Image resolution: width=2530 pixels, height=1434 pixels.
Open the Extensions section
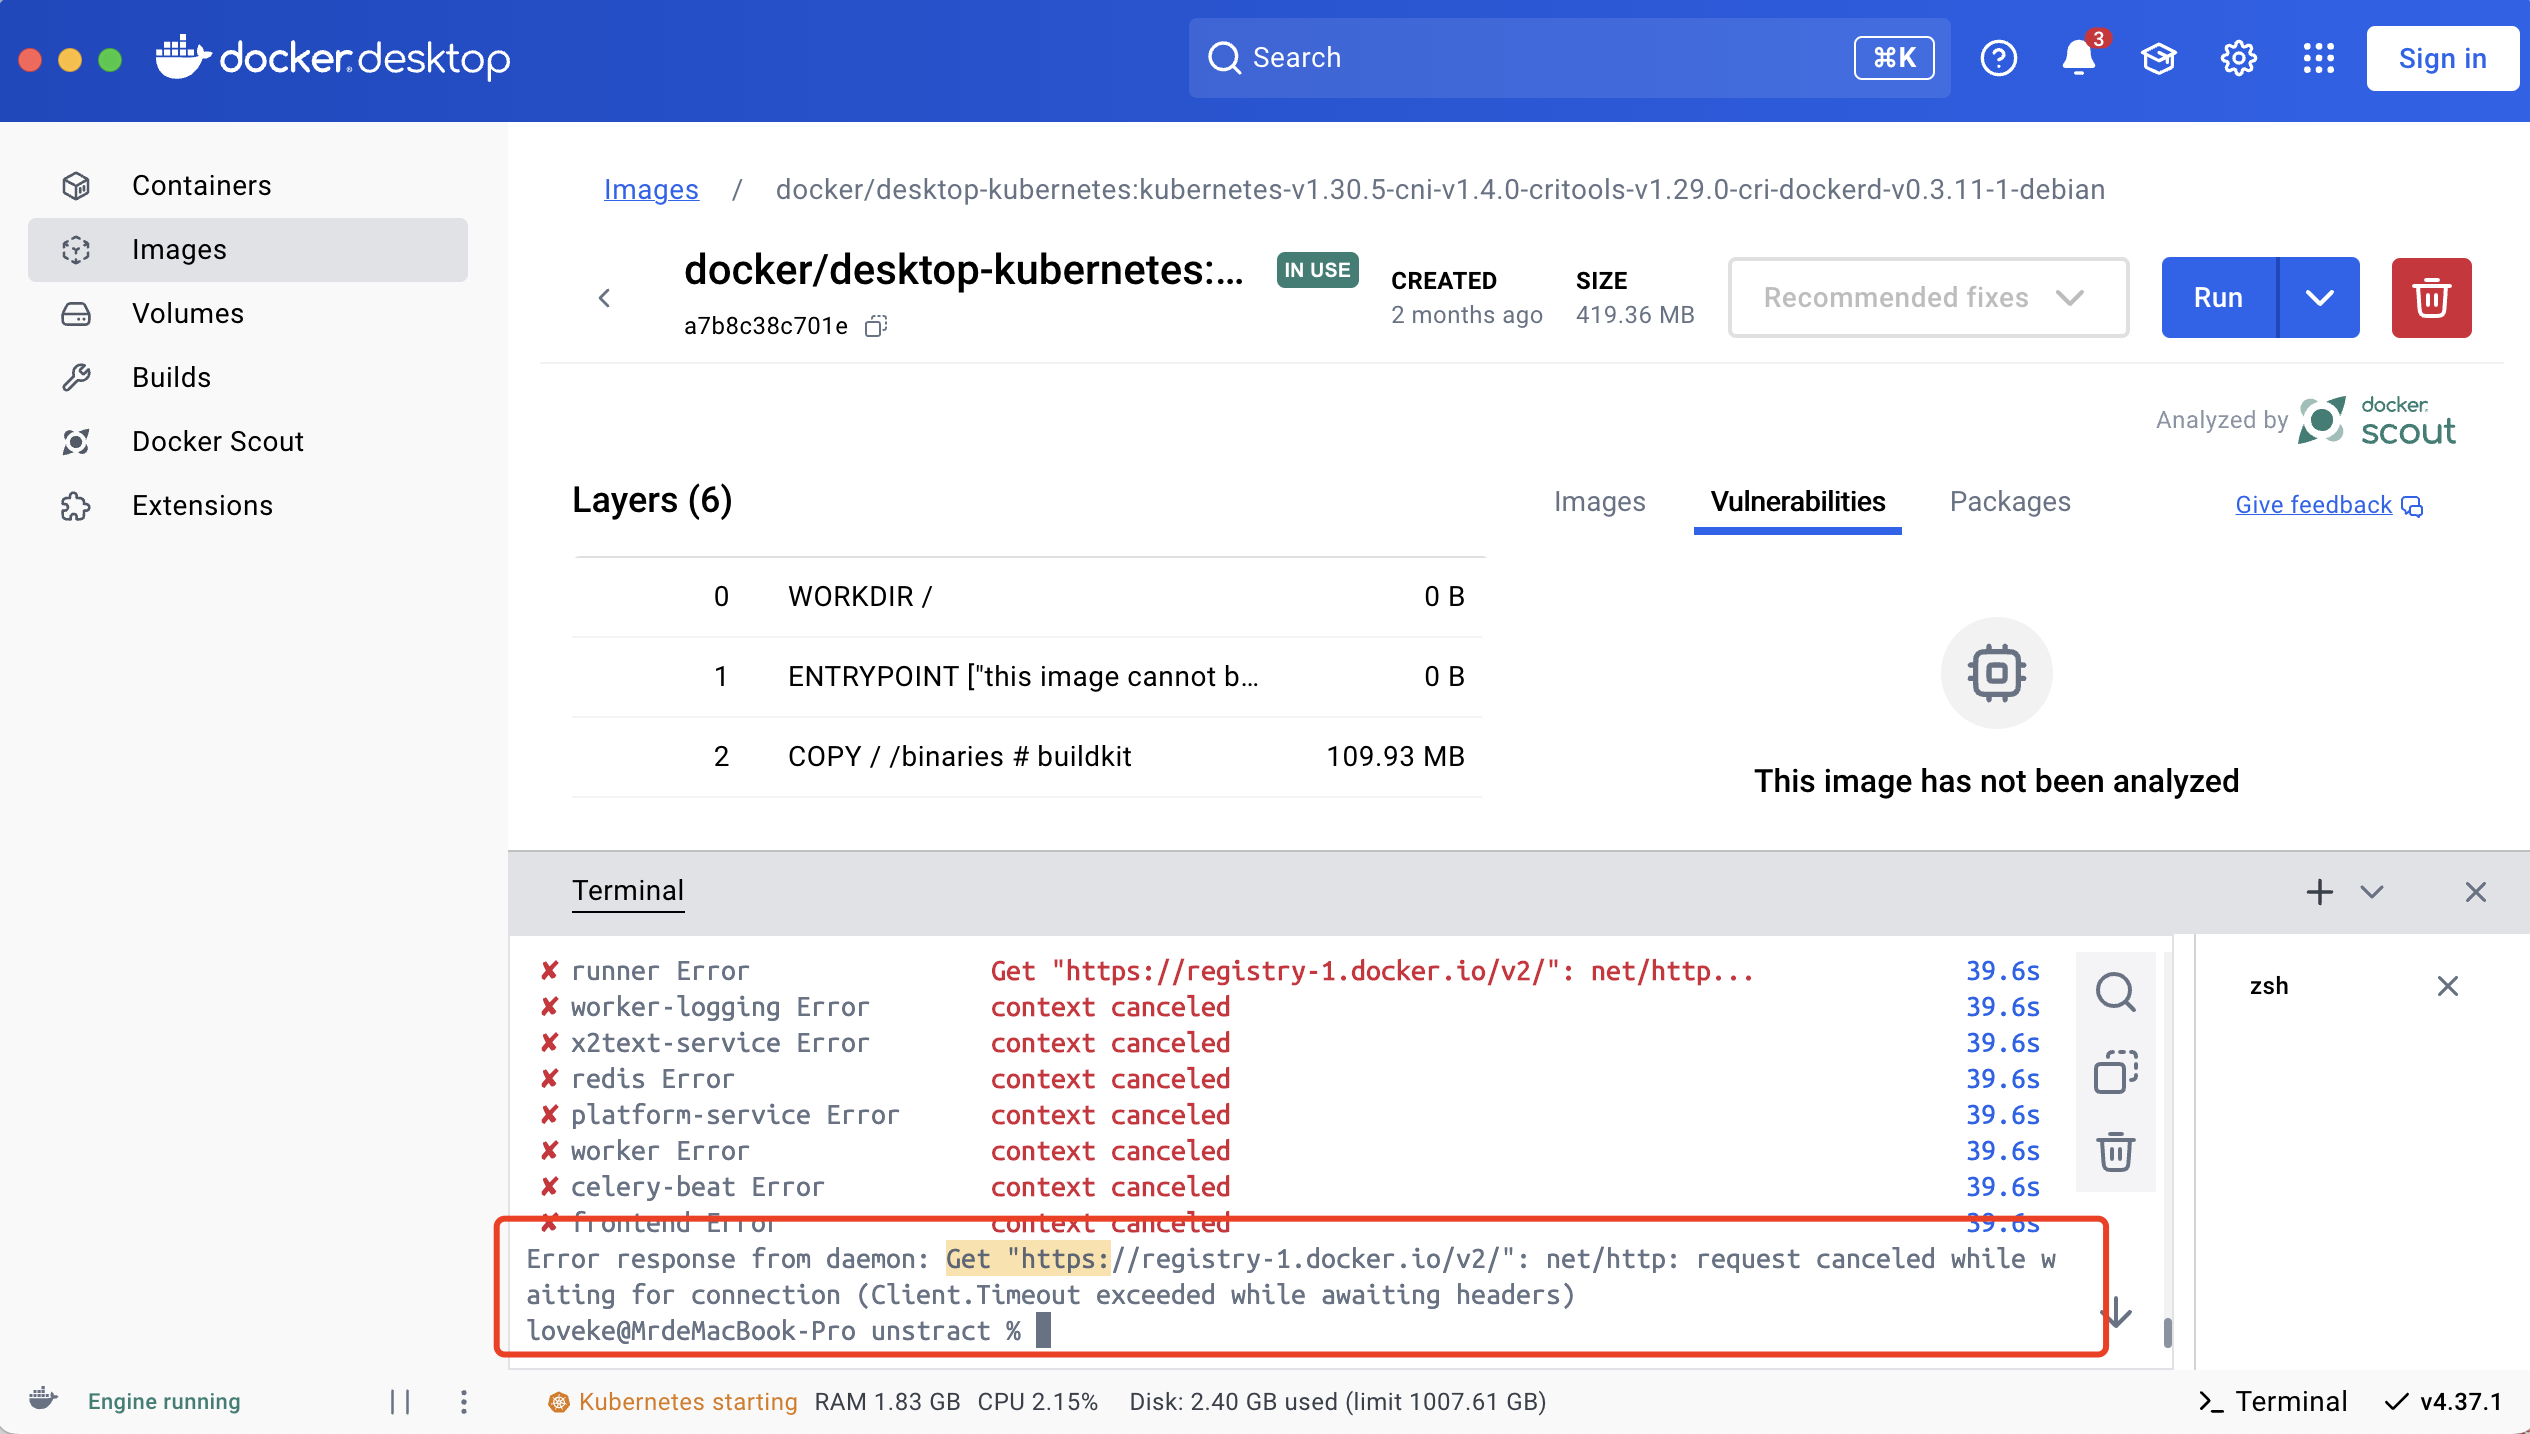(x=202, y=505)
